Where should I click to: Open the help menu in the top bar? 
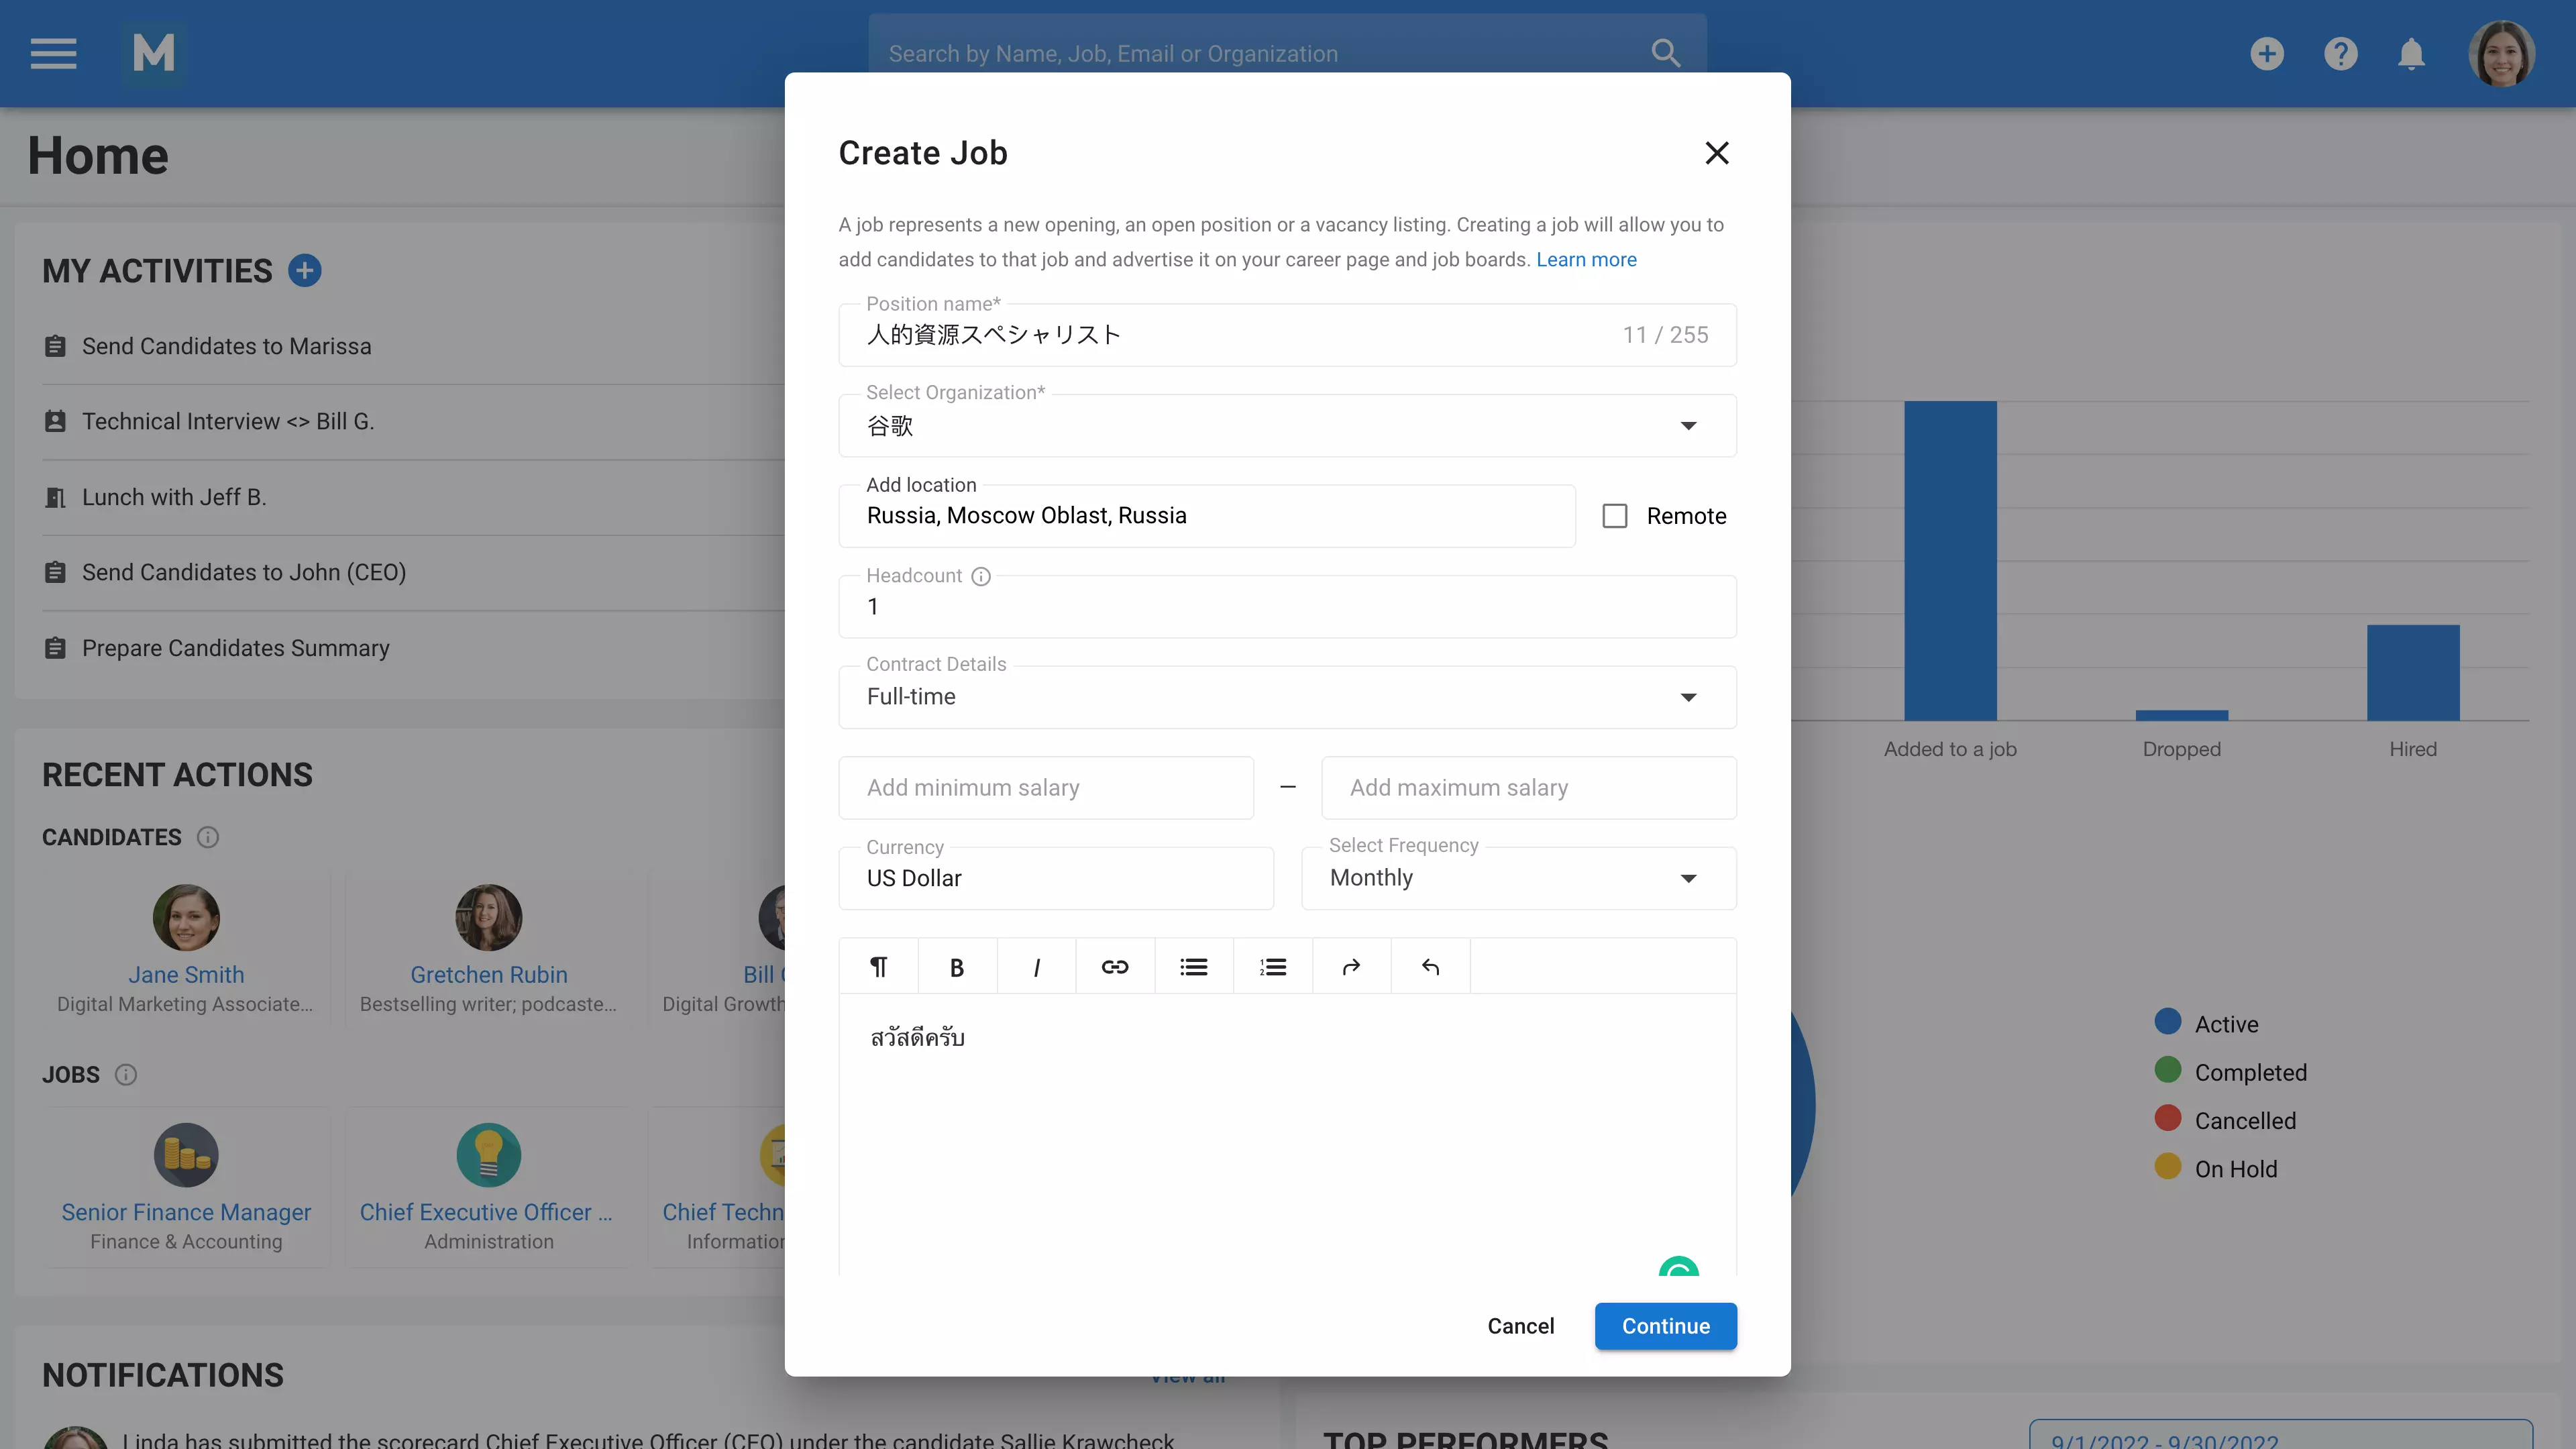tap(2340, 53)
